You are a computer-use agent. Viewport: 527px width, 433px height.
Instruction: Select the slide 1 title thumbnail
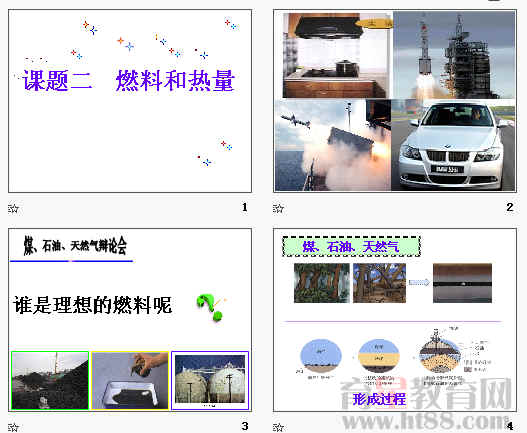click(x=130, y=101)
